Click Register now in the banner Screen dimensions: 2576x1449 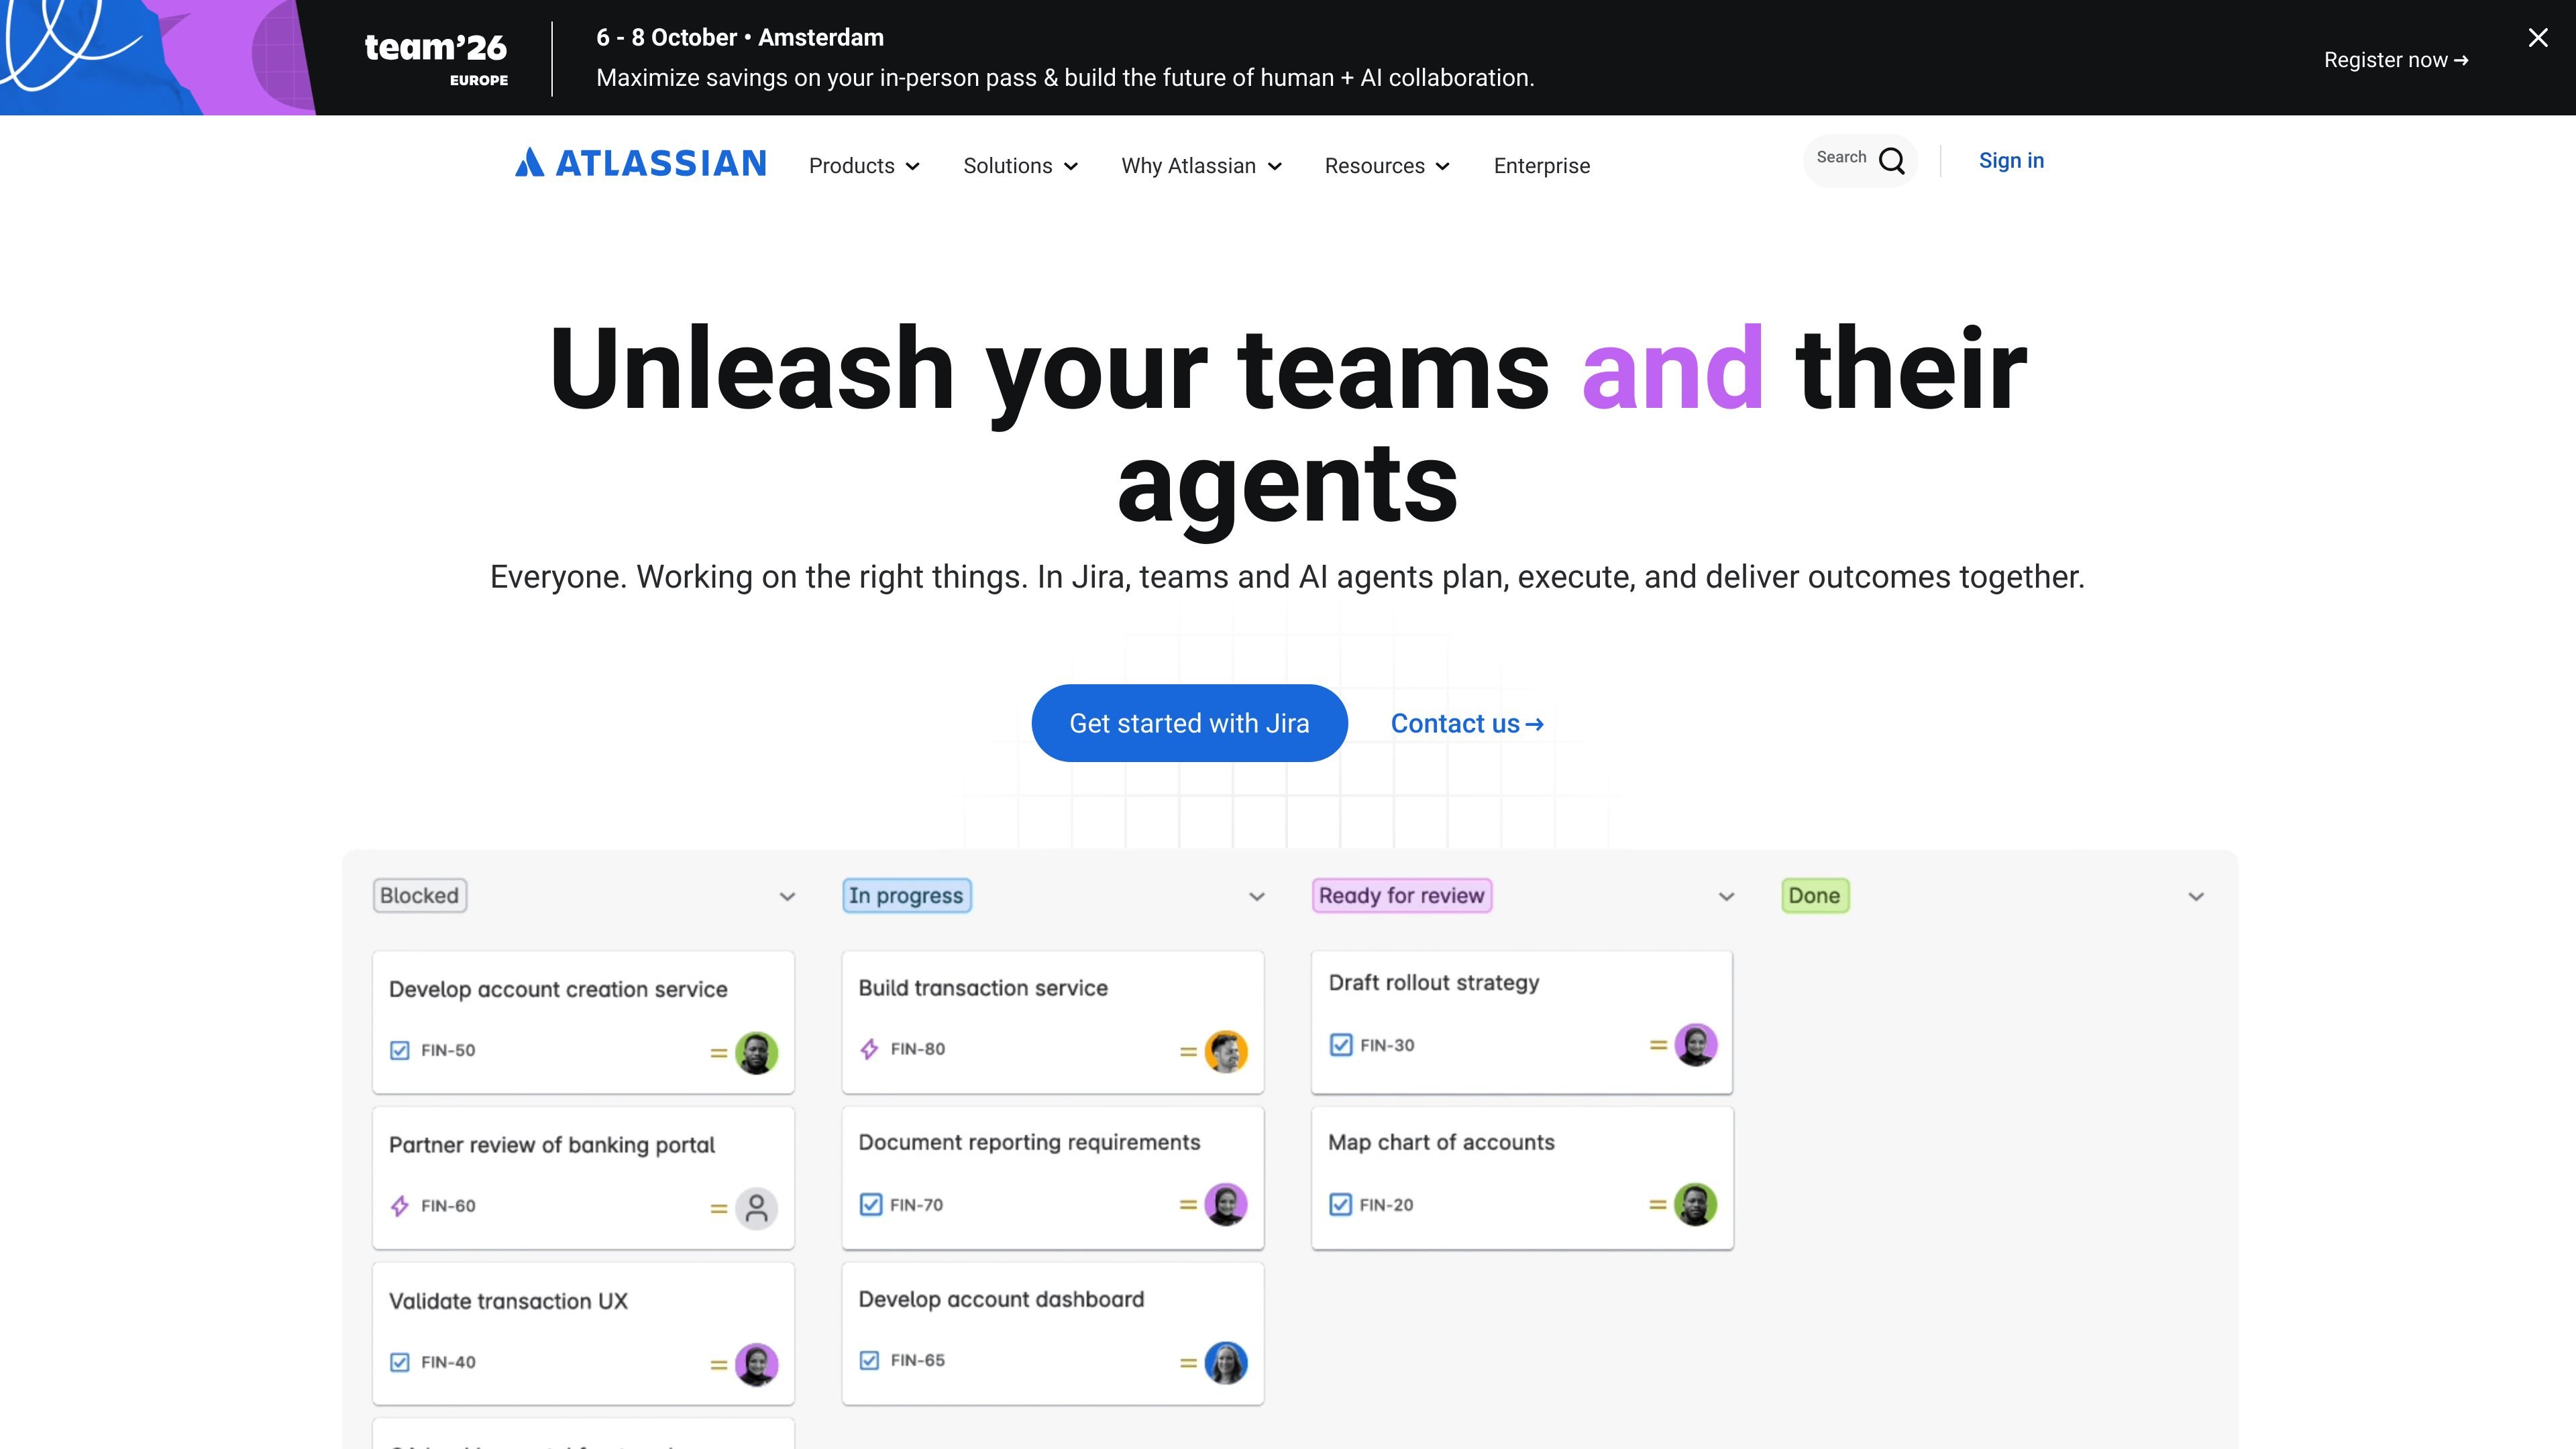point(2396,60)
